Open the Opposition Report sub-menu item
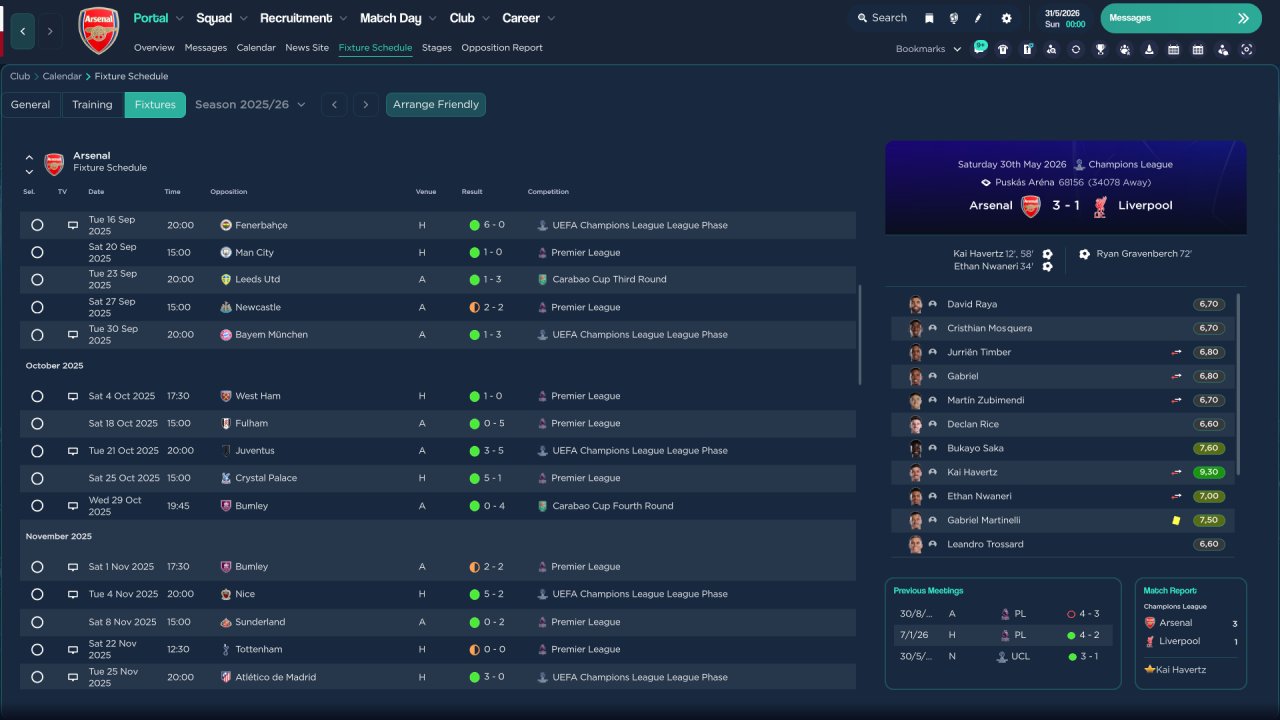1280x720 pixels. (501, 48)
